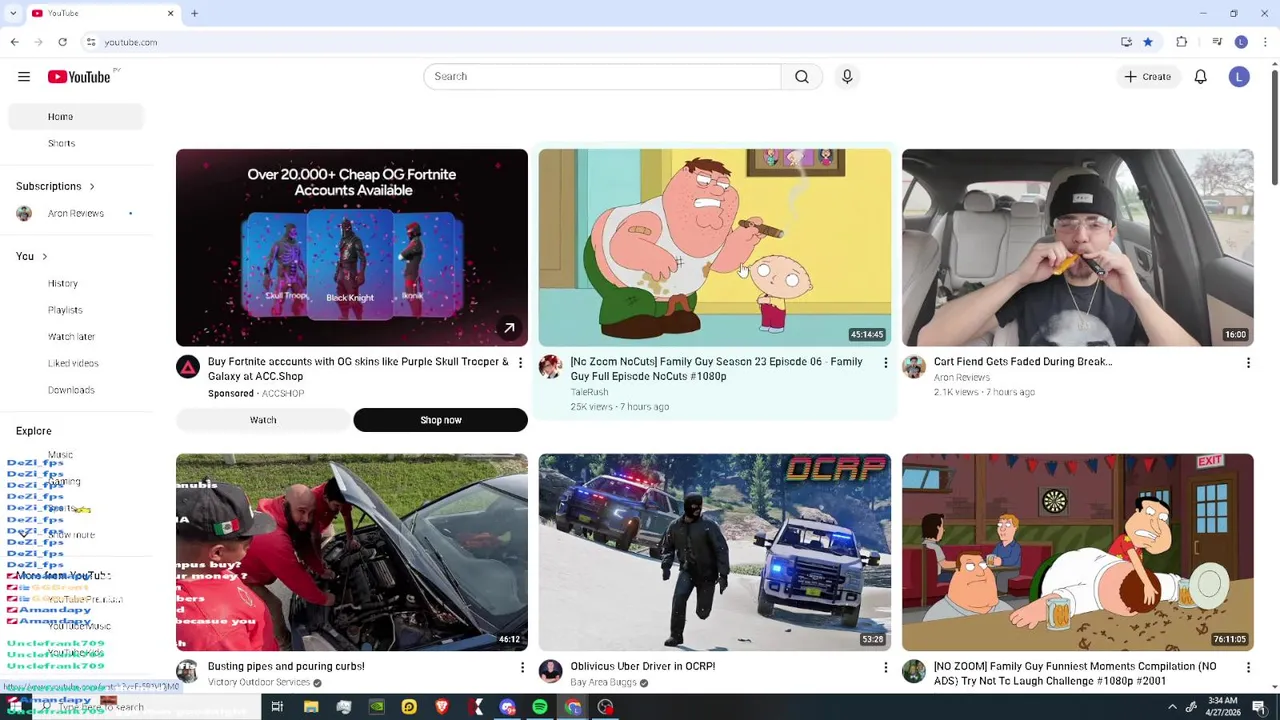Click the TaleRush channel name
The height and width of the screenshot is (720, 1280).
(x=589, y=392)
